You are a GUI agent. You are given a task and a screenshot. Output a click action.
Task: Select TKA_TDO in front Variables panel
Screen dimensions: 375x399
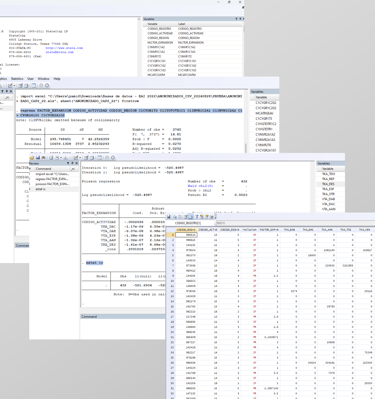(x=328, y=174)
